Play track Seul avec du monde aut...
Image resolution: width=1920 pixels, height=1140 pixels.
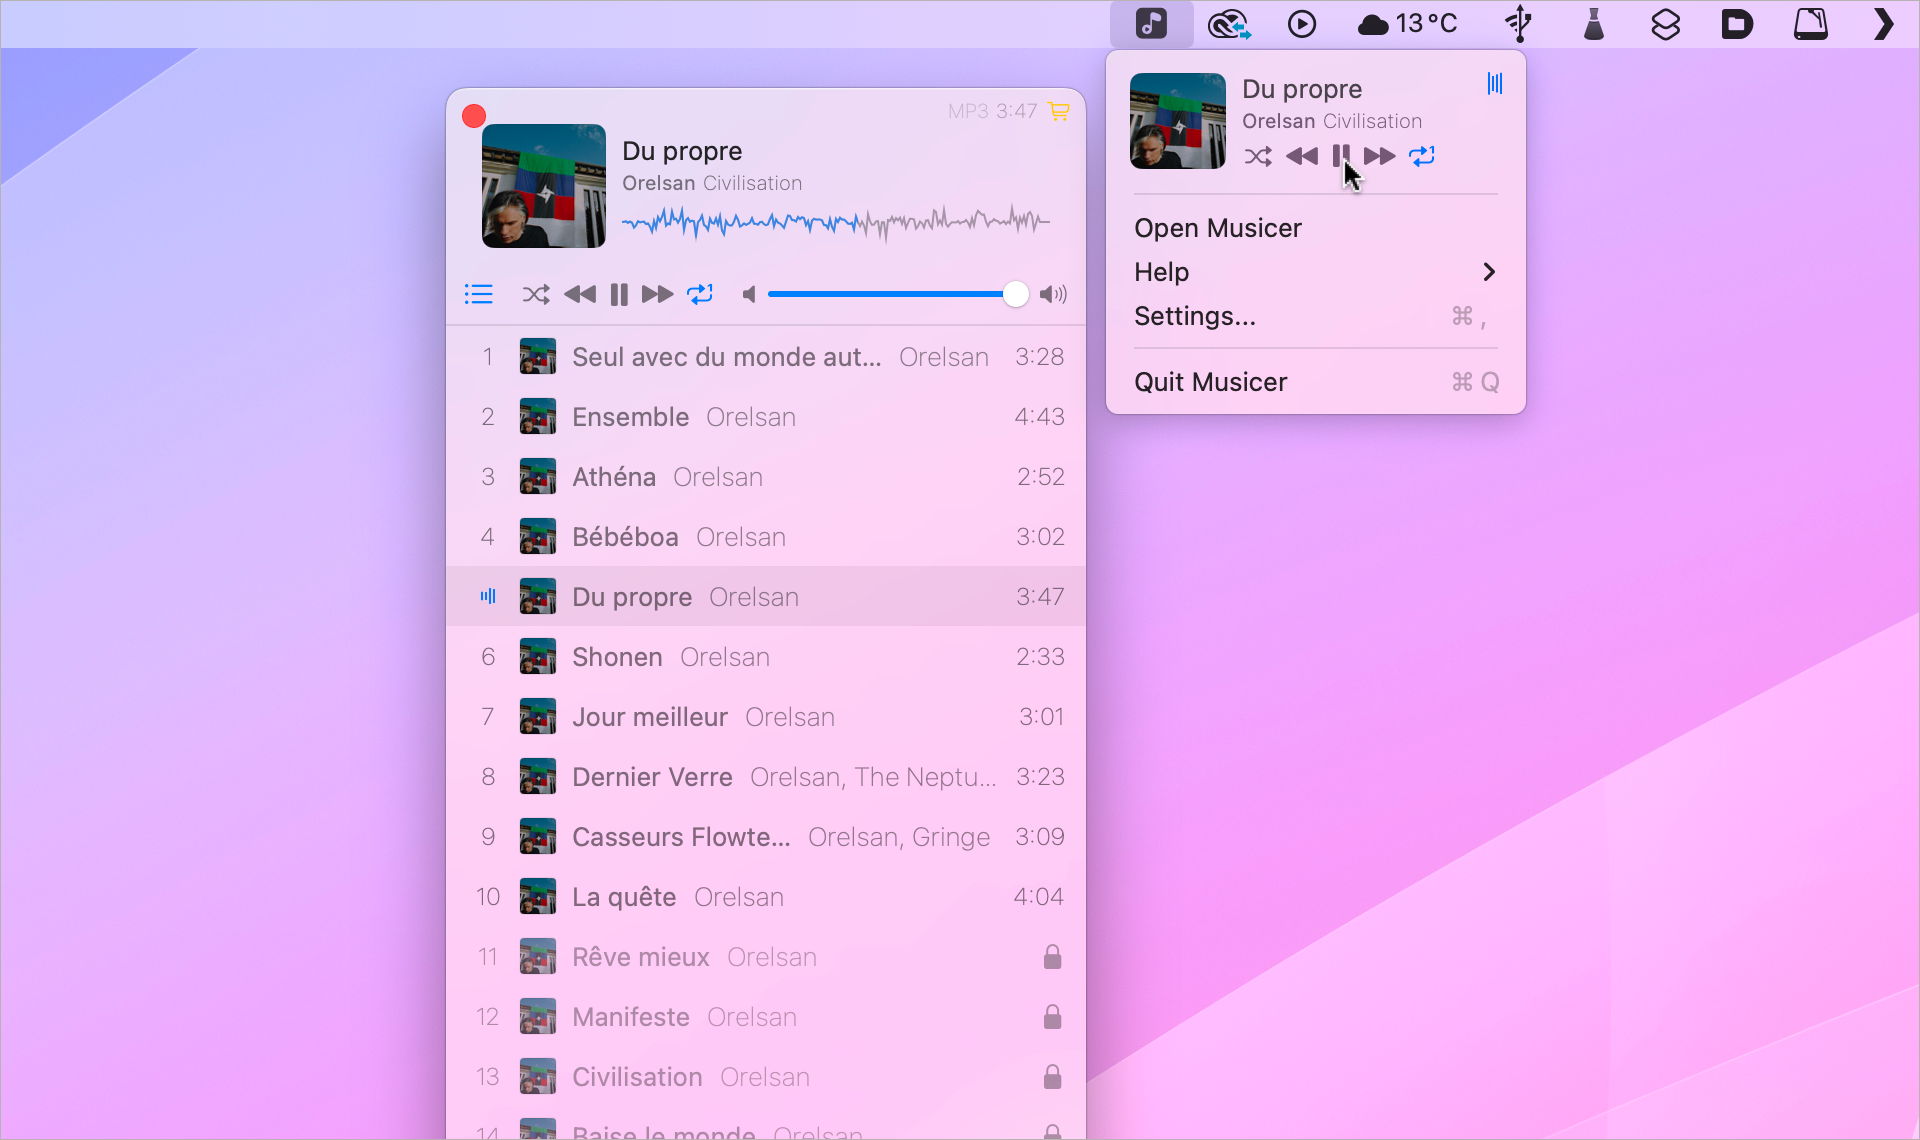[766, 357]
